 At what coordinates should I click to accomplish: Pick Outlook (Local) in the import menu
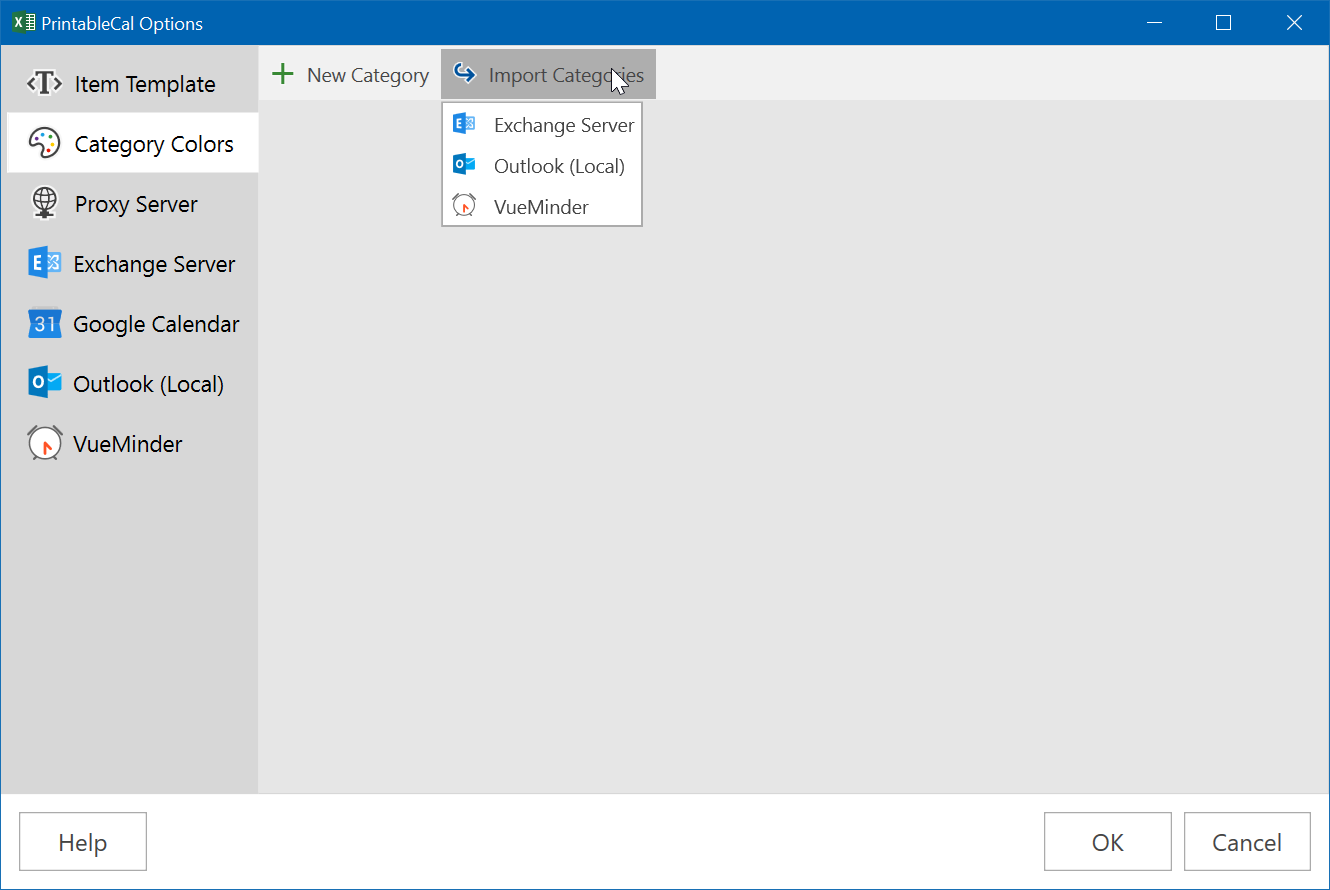point(542,166)
